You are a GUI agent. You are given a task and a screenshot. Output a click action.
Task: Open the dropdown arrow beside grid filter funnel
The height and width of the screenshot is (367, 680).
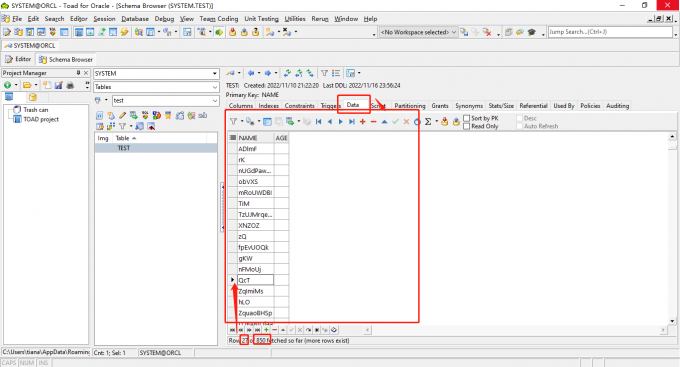coord(242,121)
